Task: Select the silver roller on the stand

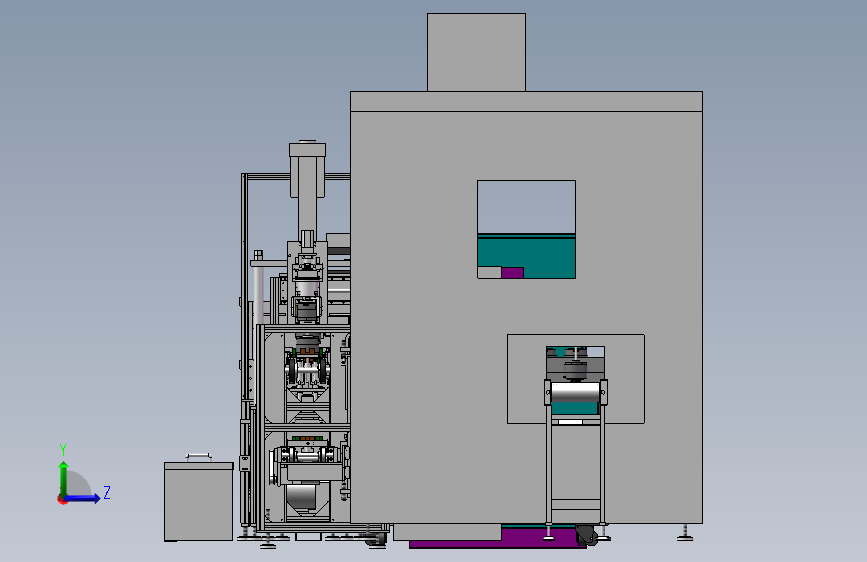Action: [575, 392]
